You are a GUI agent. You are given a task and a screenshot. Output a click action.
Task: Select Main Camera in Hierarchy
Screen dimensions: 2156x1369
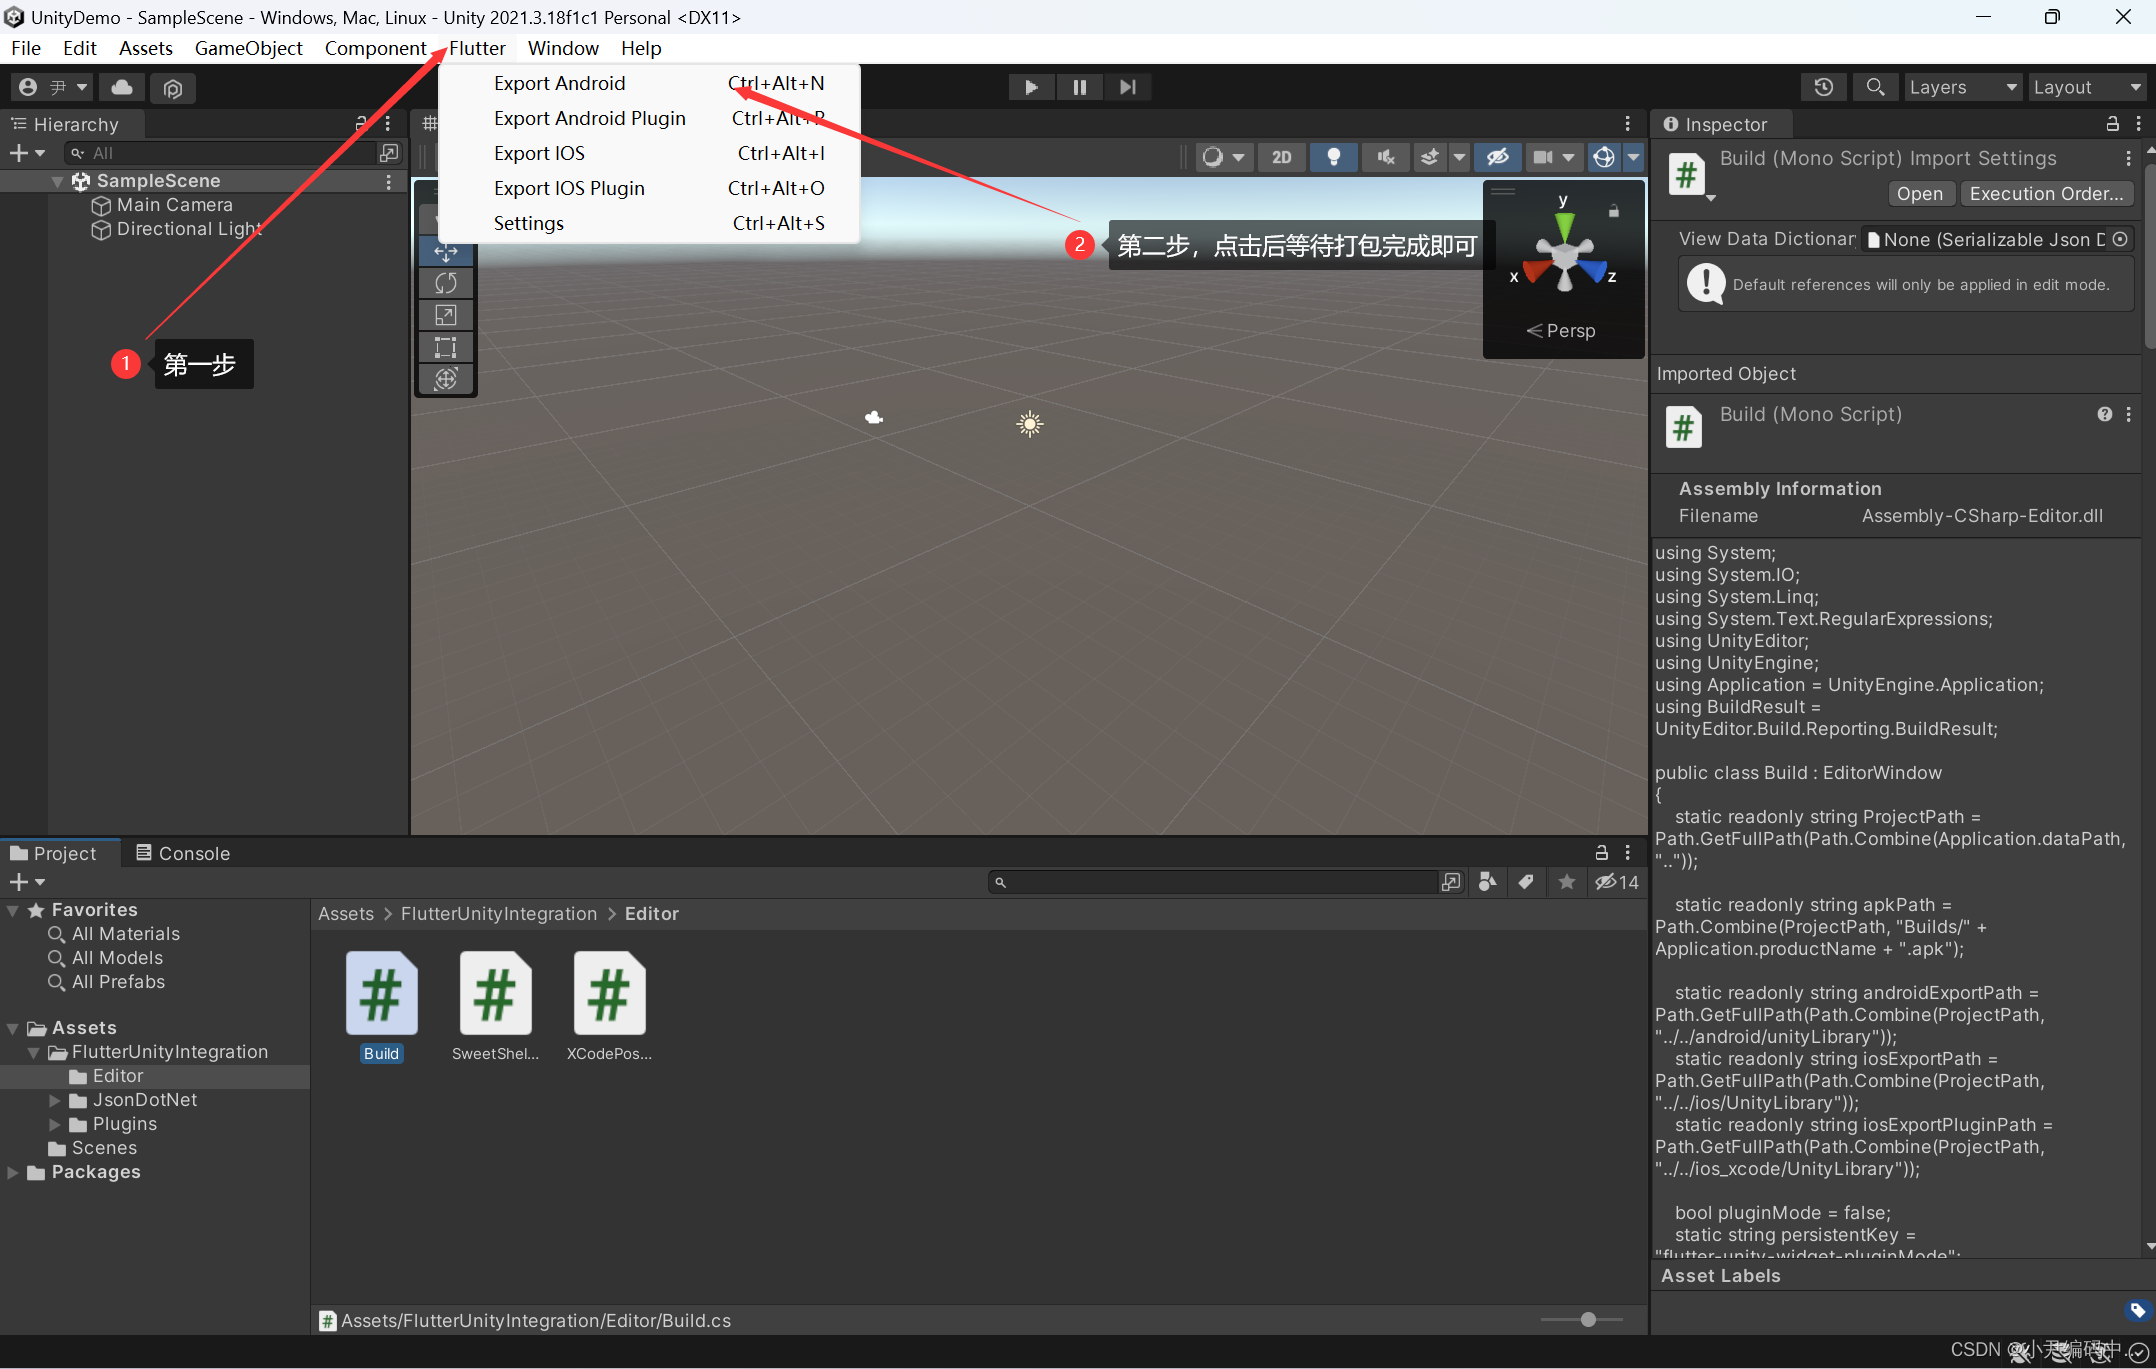click(175, 205)
